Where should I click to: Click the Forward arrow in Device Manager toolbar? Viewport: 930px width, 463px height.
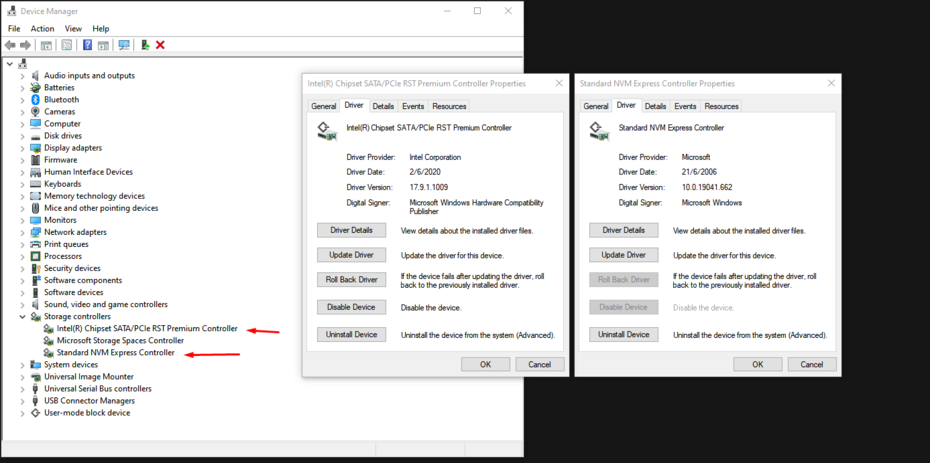[x=25, y=45]
